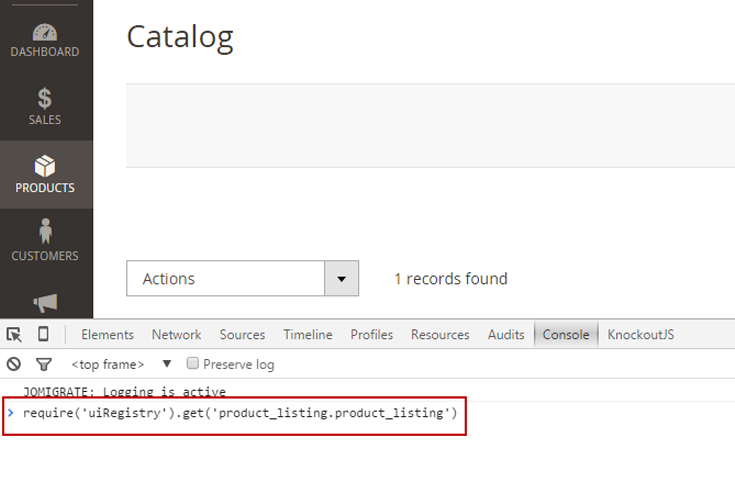The height and width of the screenshot is (493, 735).
Task: Open the Marketing megaphone sidebar item
Action: tap(45, 303)
